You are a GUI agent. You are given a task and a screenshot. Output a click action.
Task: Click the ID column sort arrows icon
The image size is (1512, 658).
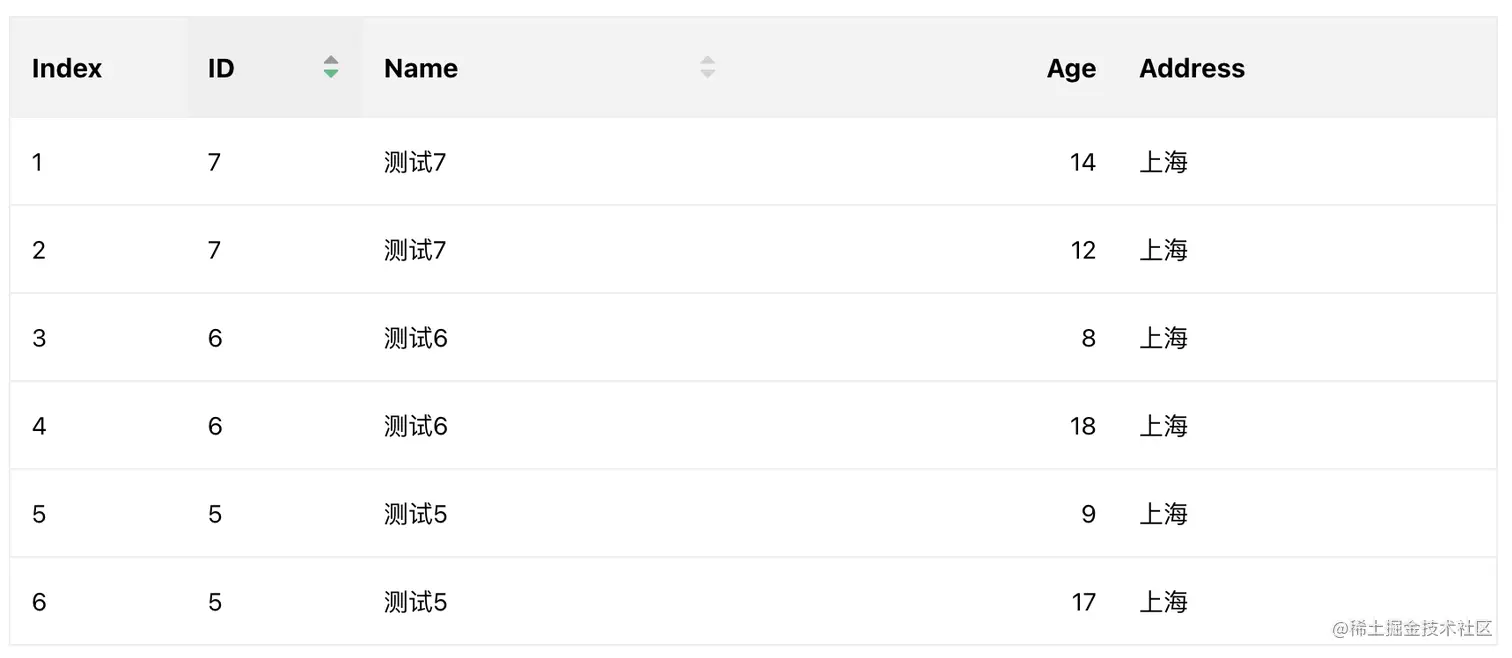coord(331,67)
